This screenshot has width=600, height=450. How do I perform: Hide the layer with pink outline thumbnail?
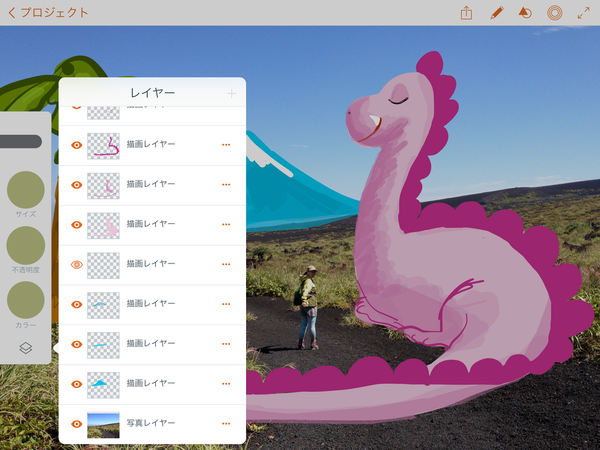point(77,185)
